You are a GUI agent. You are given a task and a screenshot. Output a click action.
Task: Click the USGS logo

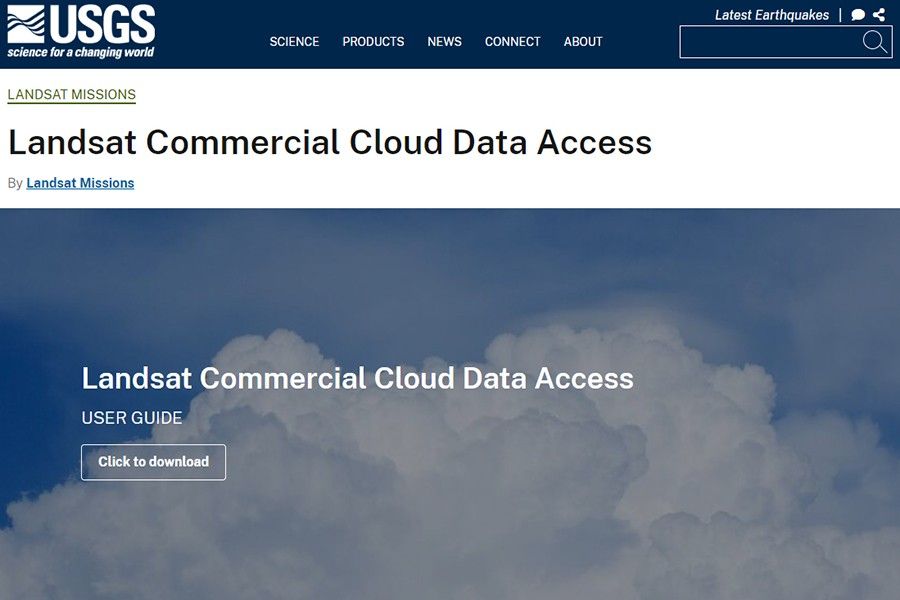(x=80, y=25)
